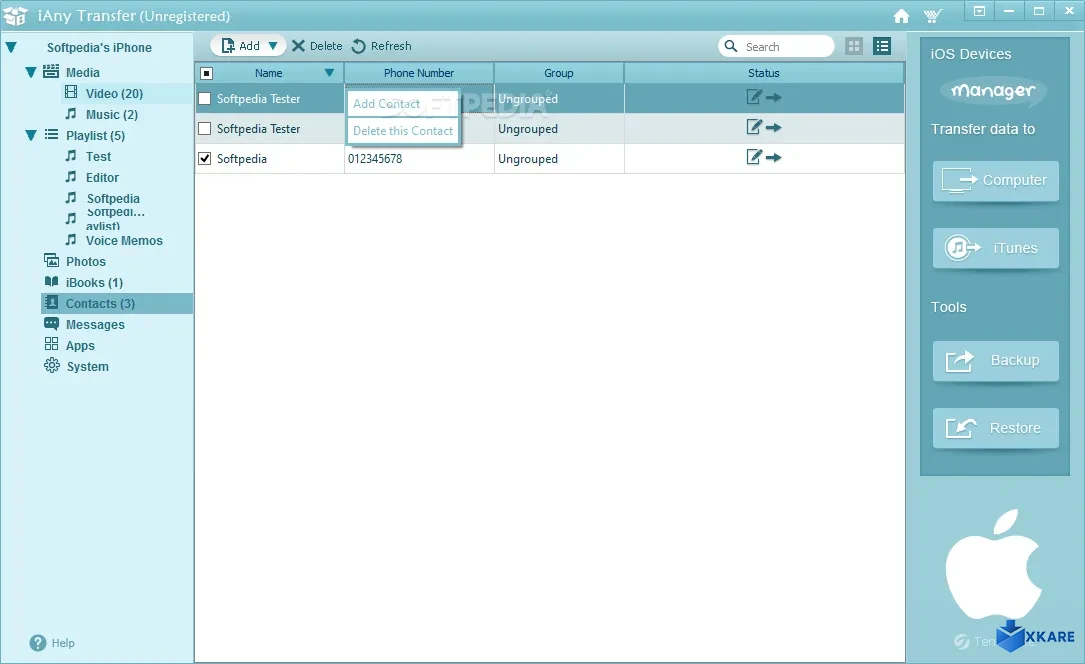Click the Messages speech bubble icon
Screen dimensions: 1085x664
tap(51, 324)
